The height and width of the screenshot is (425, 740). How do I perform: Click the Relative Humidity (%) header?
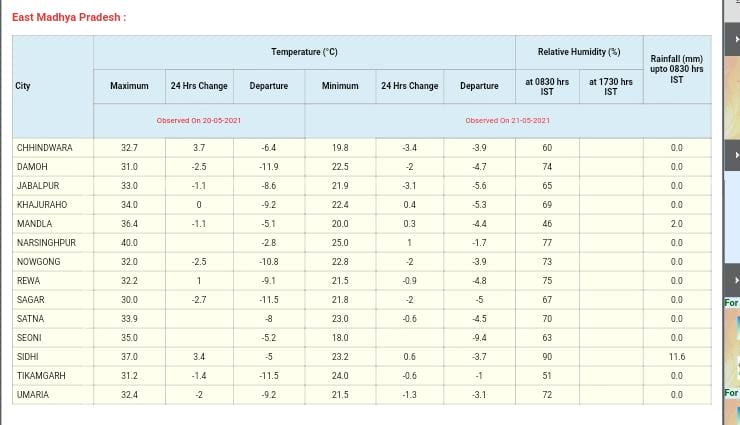579,52
